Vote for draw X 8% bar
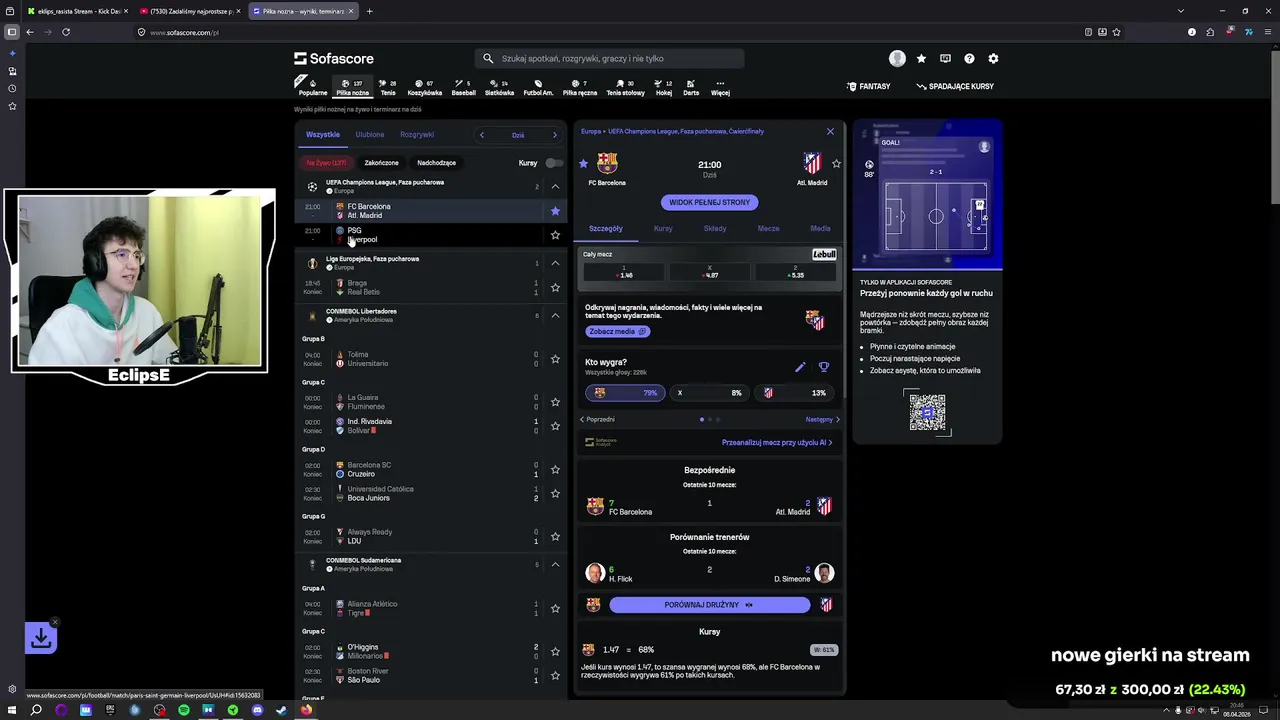This screenshot has height=720, width=1280. point(709,393)
